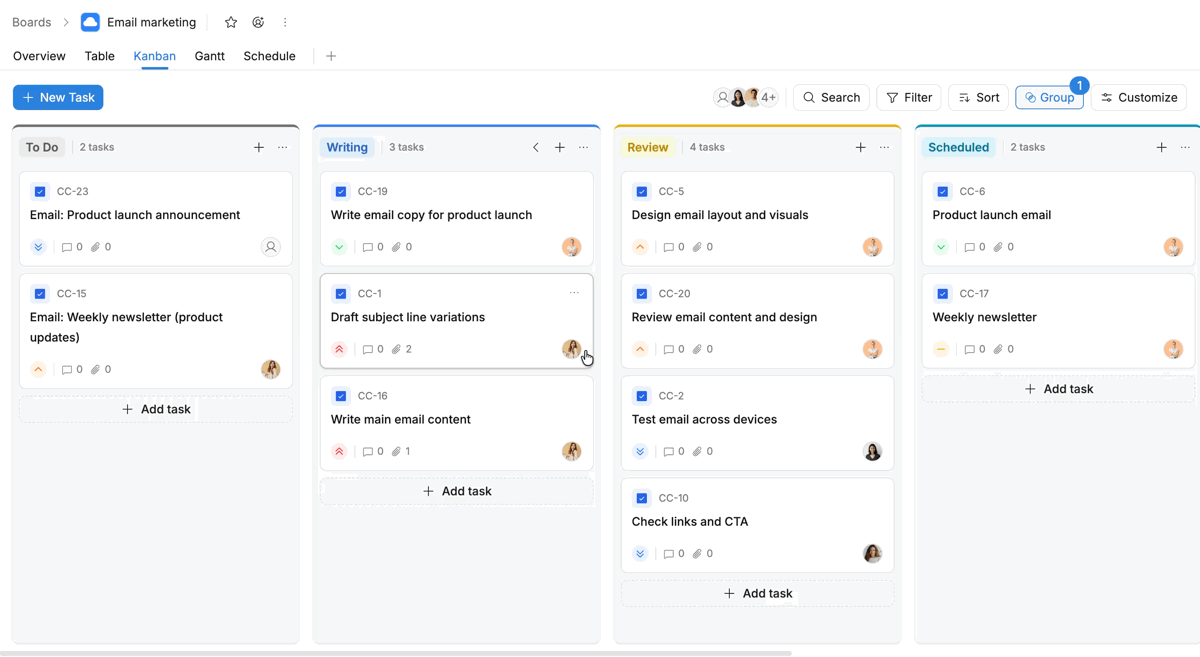Viewport: 1200px width, 657px height.
Task: Toggle the CC-6 task checkbox
Action: click(943, 191)
